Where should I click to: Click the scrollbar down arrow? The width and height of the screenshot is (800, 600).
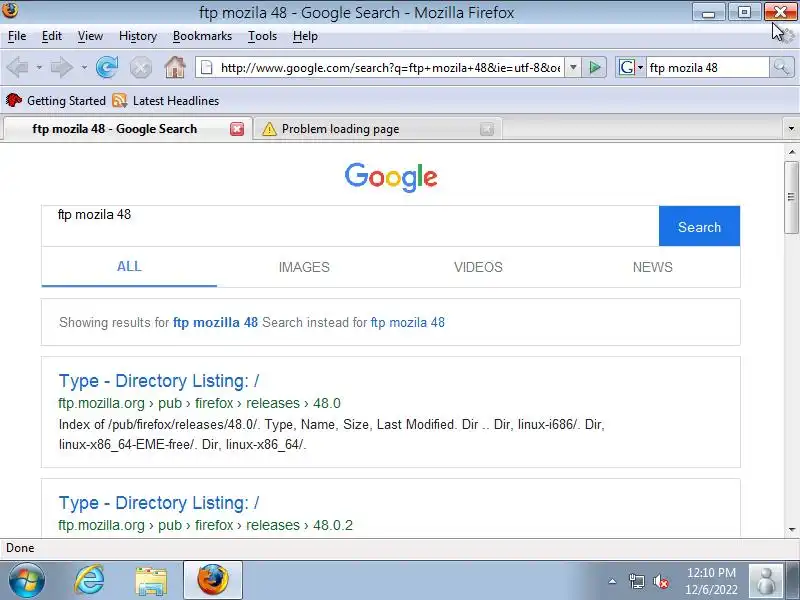[x=792, y=530]
